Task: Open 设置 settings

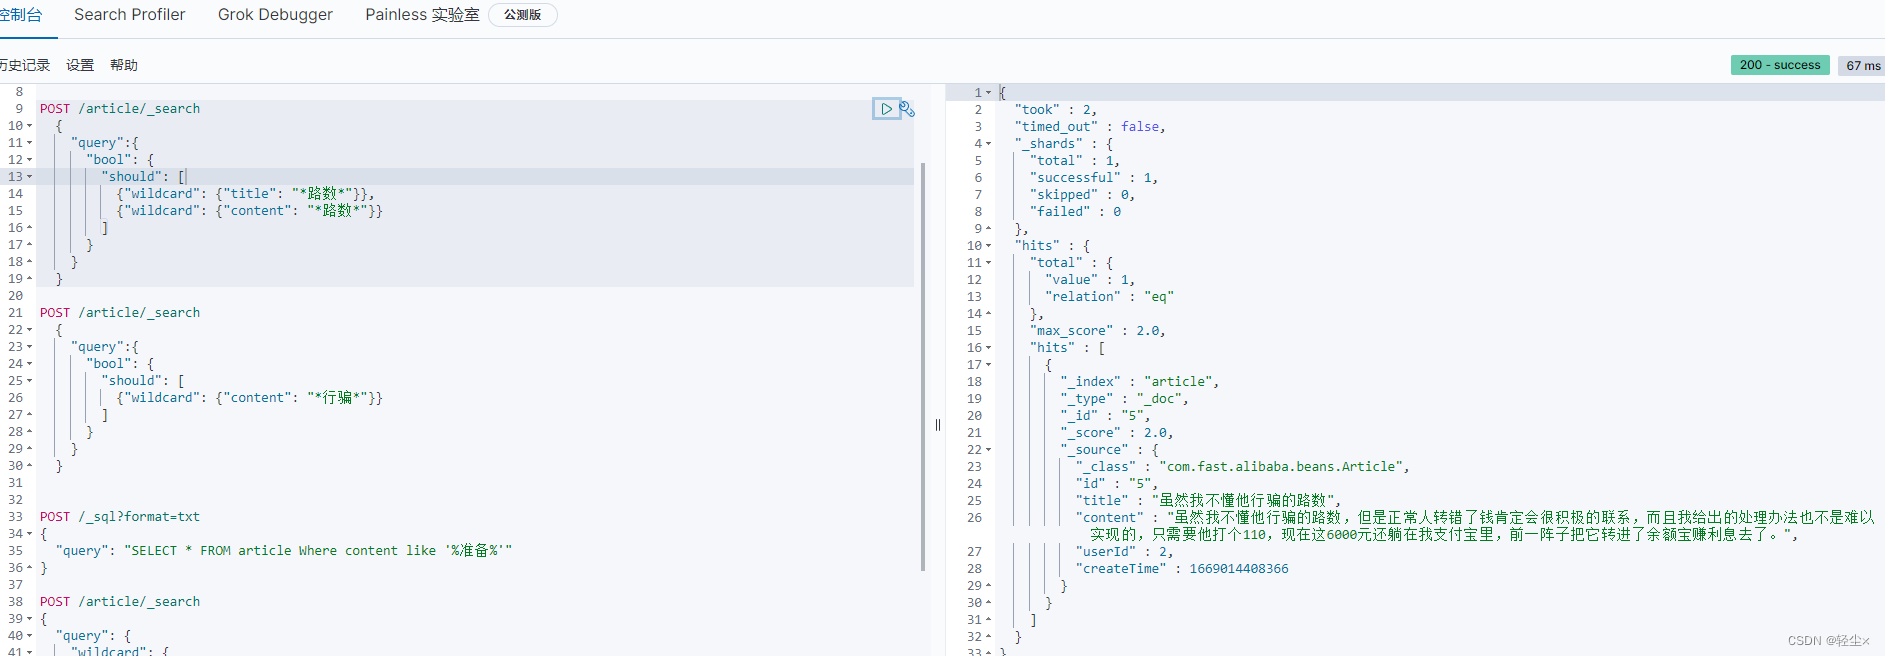Action: [x=80, y=65]
